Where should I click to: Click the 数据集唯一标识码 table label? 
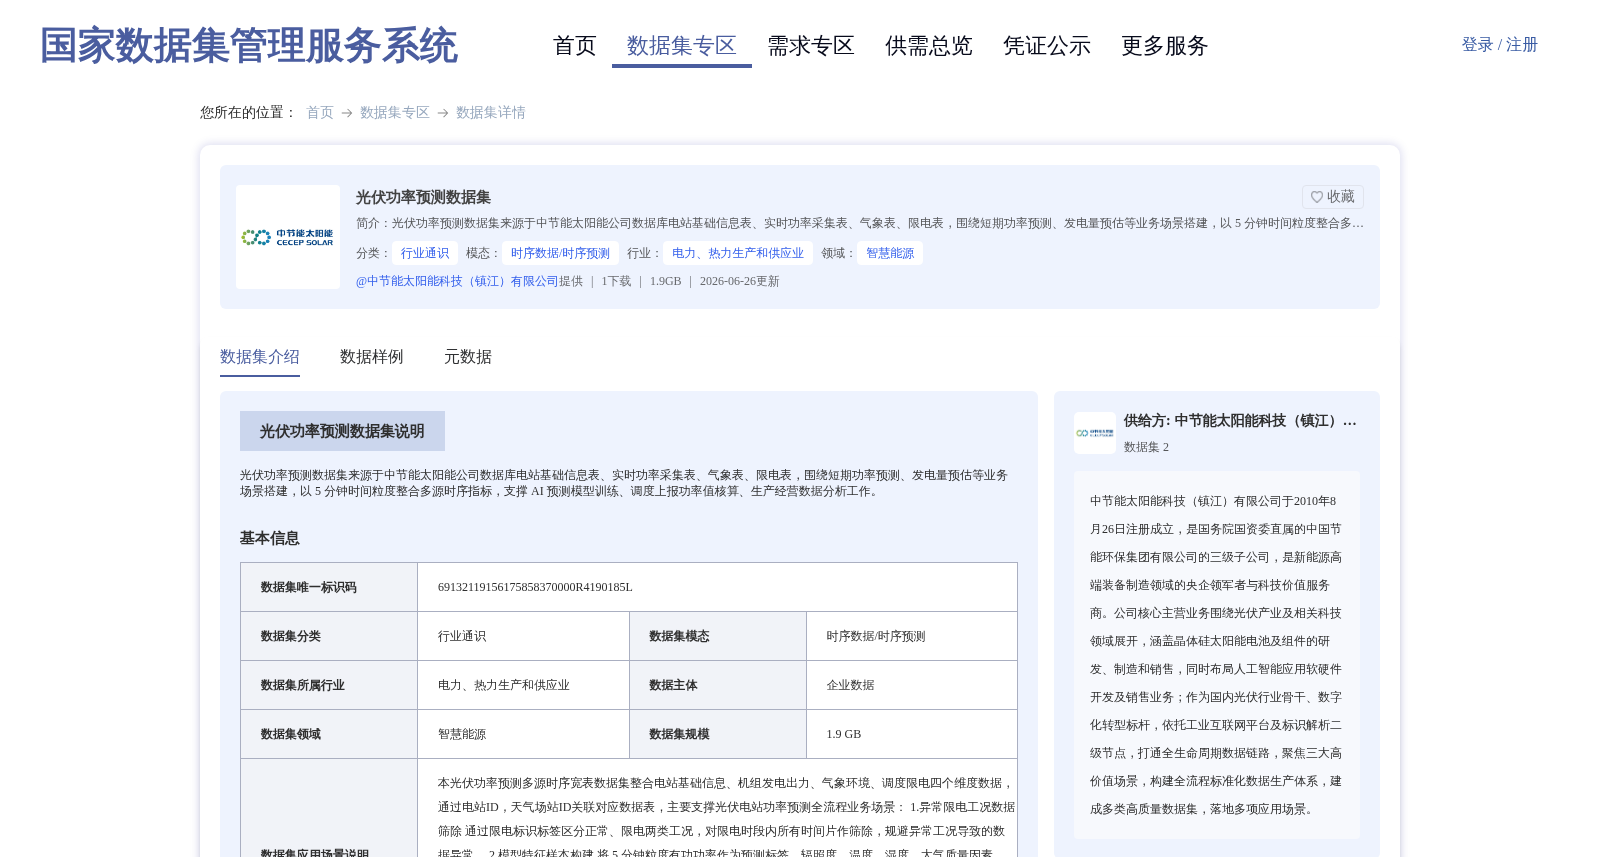(309, 587)
